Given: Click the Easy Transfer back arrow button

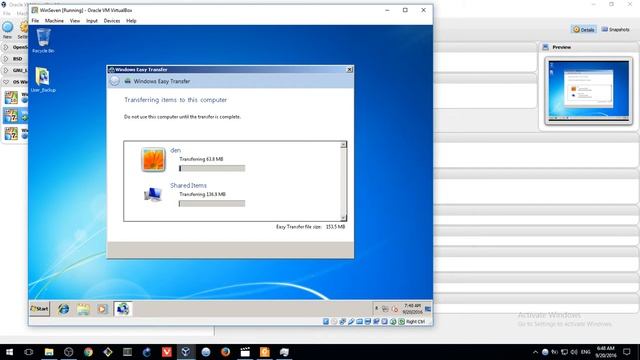Looking at the screenshot, I should click(115, 81).
